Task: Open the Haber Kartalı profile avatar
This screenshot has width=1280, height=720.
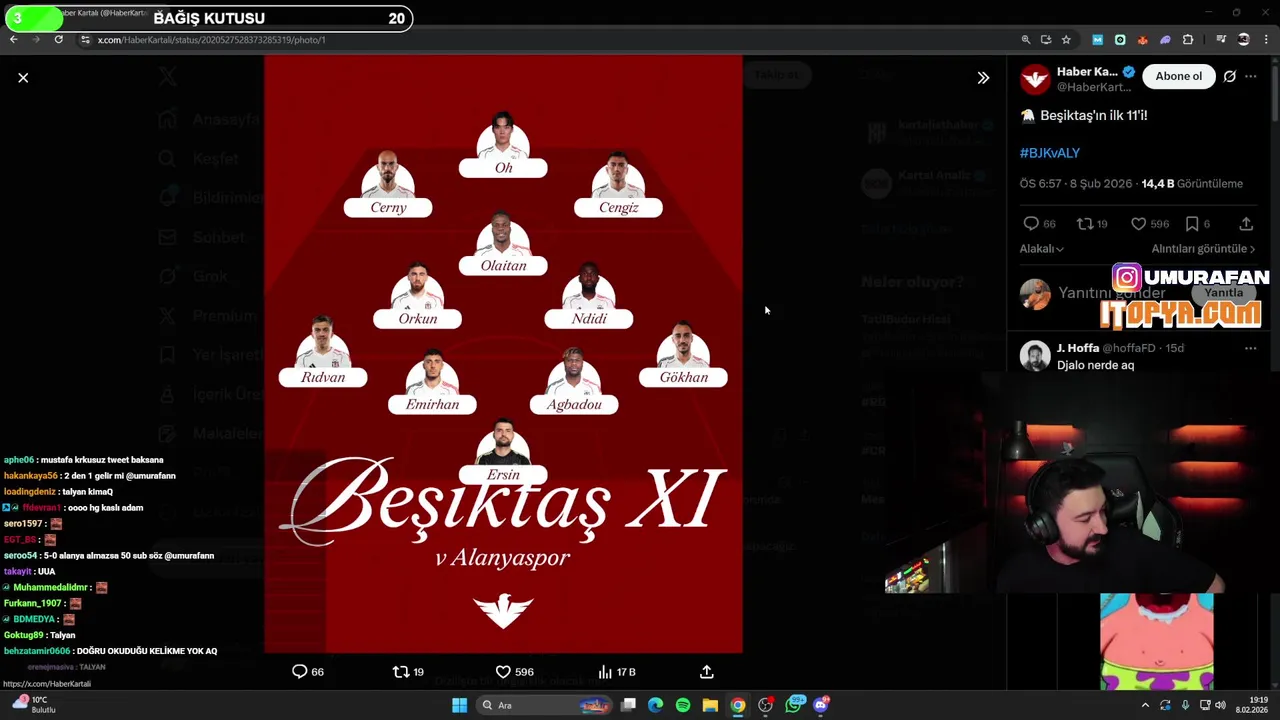Action: [1035, 78]
